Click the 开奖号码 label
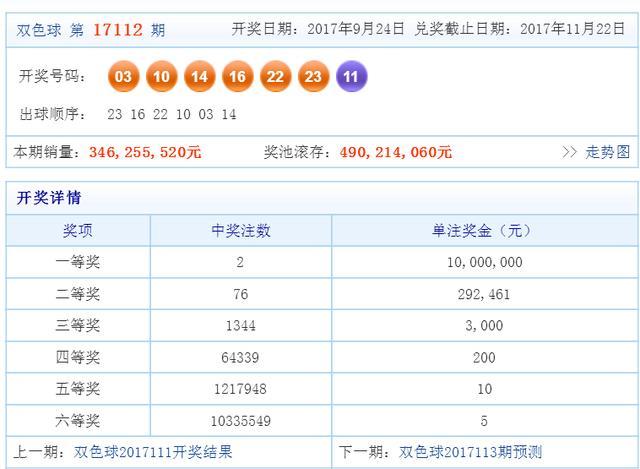The image size is (640, 469). coord(52,76)
